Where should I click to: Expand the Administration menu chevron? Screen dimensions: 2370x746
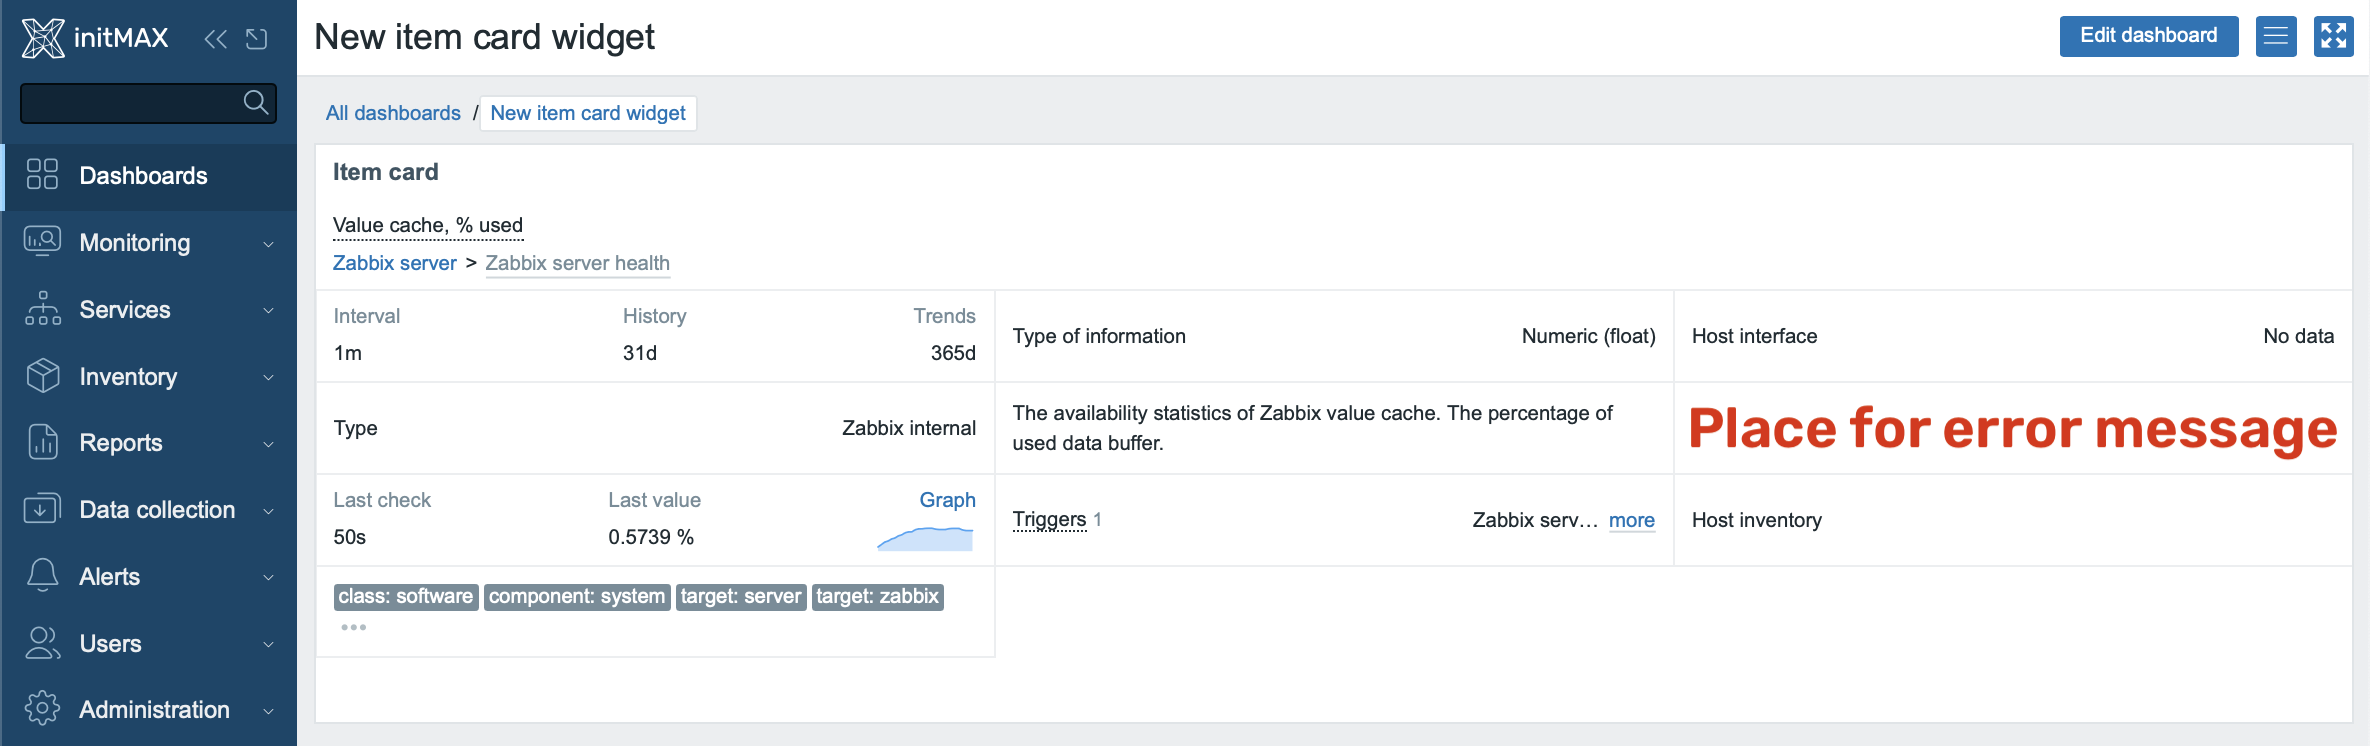pos(268,711)
